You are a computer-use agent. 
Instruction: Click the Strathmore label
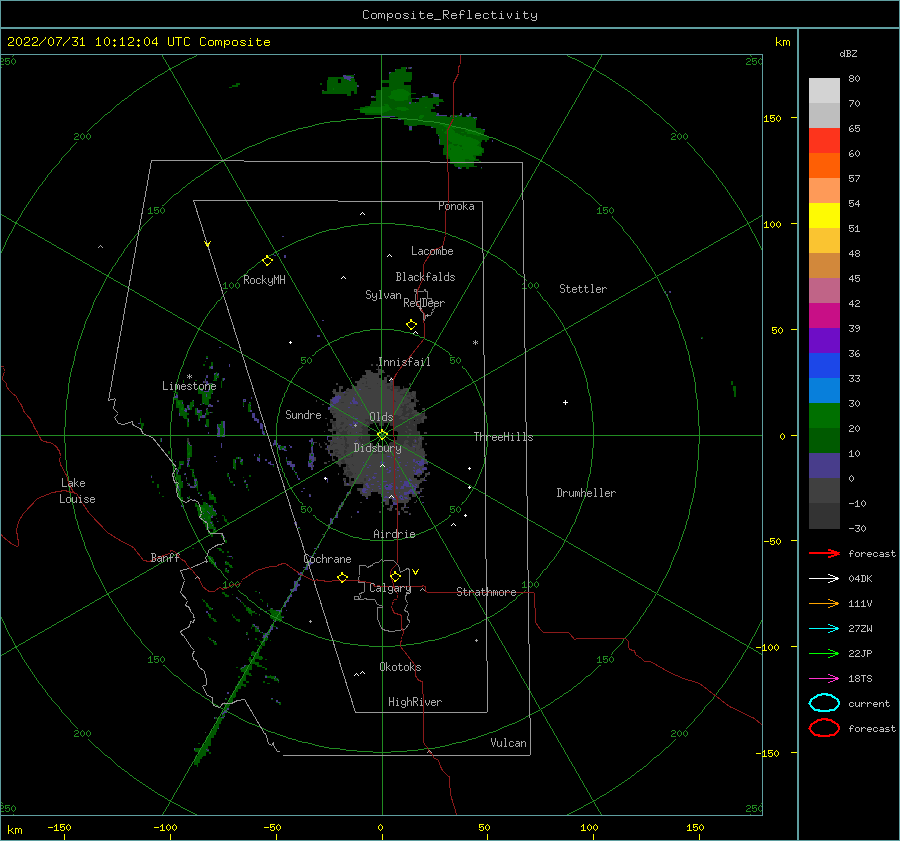click(x=486, y=592)
